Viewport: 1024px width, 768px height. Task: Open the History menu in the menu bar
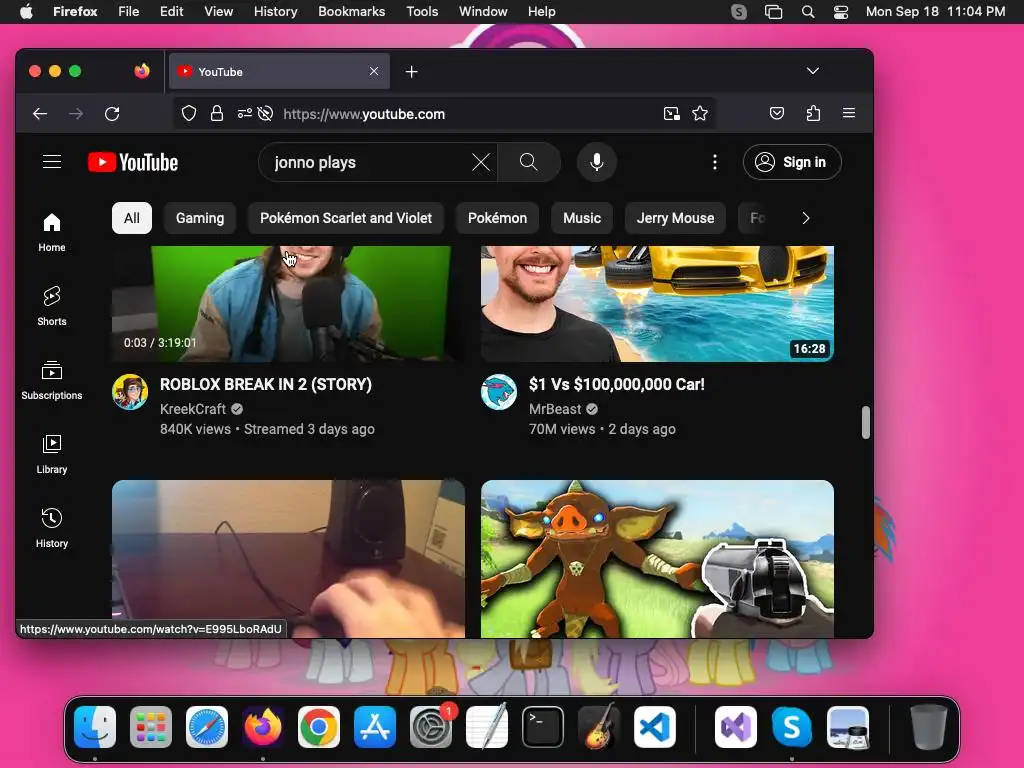[275, 12]
